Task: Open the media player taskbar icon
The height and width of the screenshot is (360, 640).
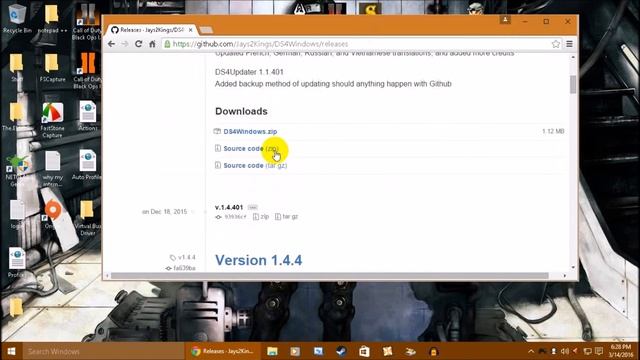Action: coord(295,351)
